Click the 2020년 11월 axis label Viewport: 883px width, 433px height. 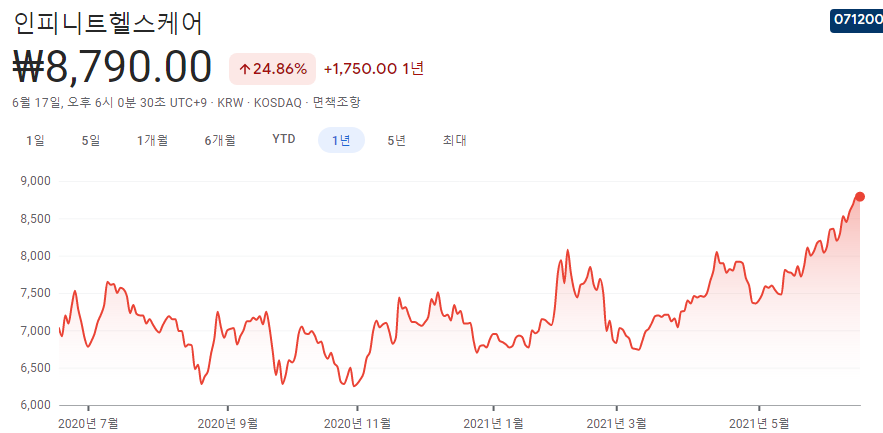click(x=357, y=423)
